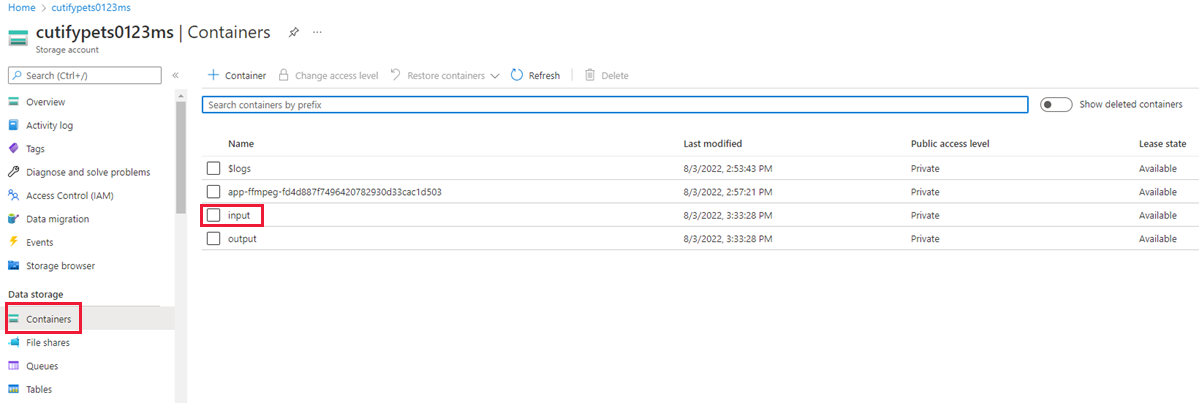Image resolution: width=1199 pixels, height=403 pixels.
Task: Open Tables menu item
Action: coord(39,389)
